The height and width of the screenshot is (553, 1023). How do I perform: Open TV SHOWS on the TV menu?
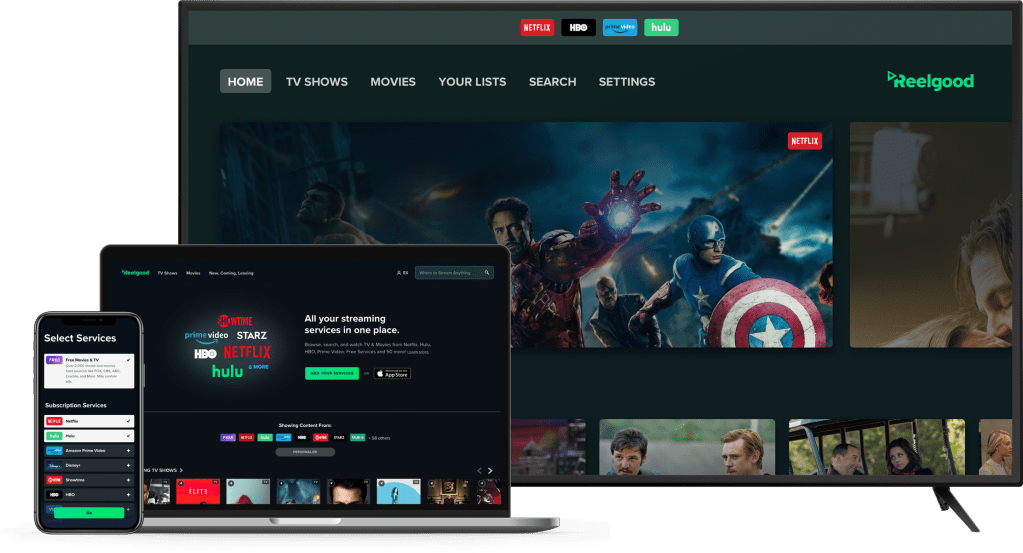pyautogui.click(x=316, y=82)
